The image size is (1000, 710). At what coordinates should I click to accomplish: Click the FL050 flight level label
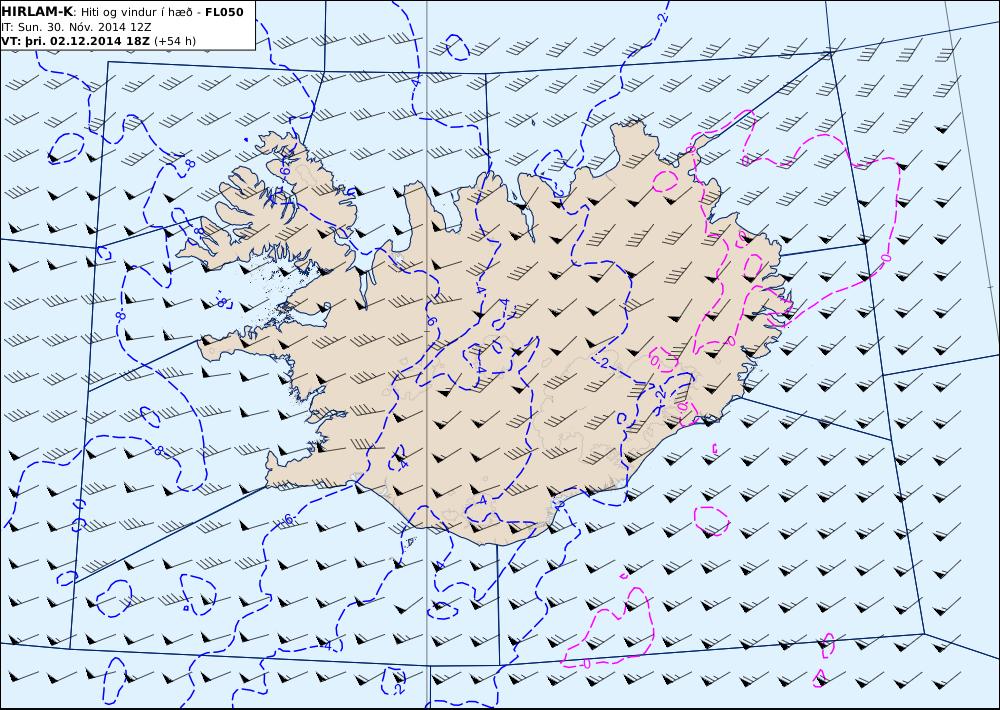(224, 12)
